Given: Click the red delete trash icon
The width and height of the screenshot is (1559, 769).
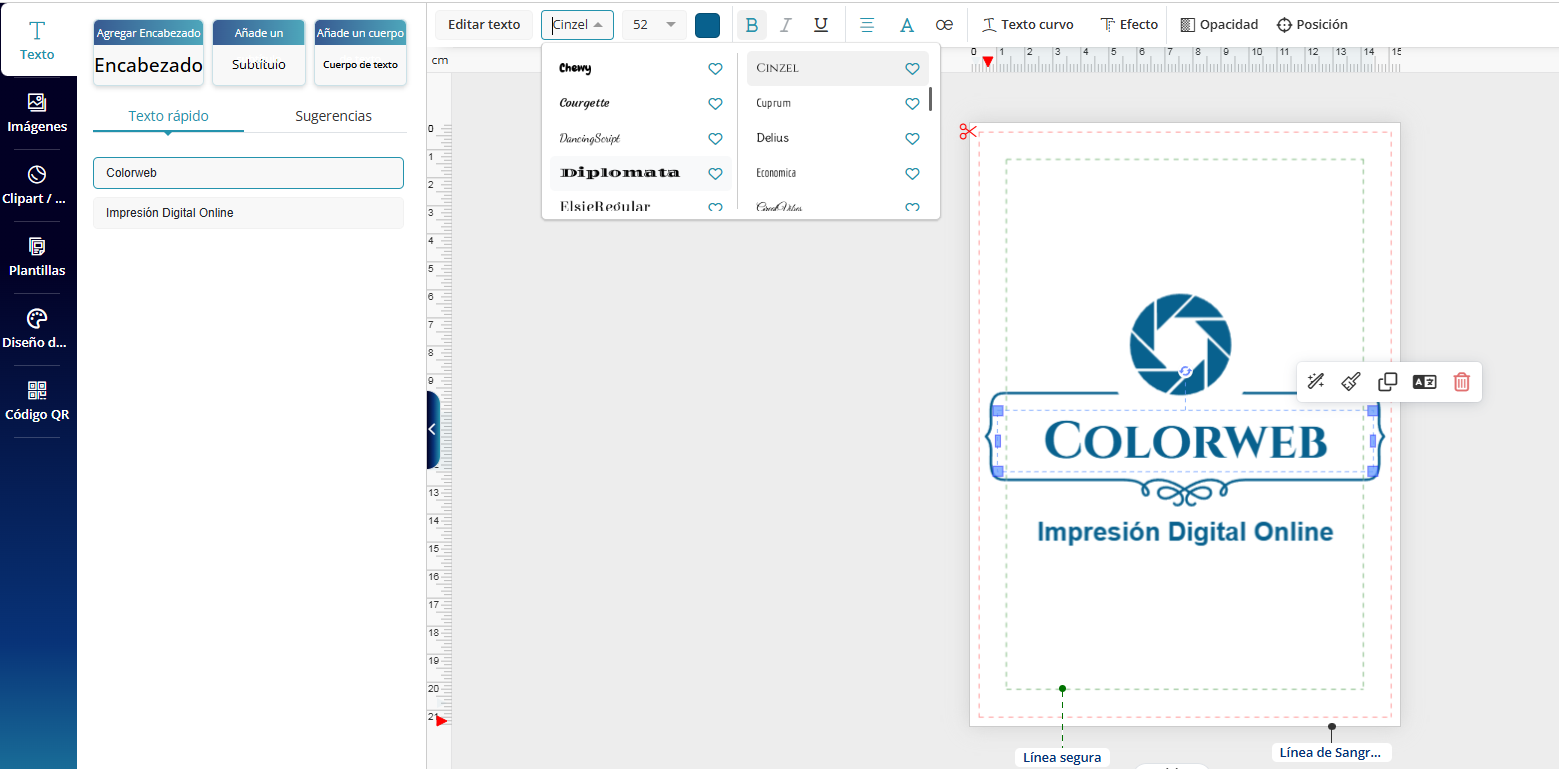Looking at the screenshot, I should (1461, 382).
